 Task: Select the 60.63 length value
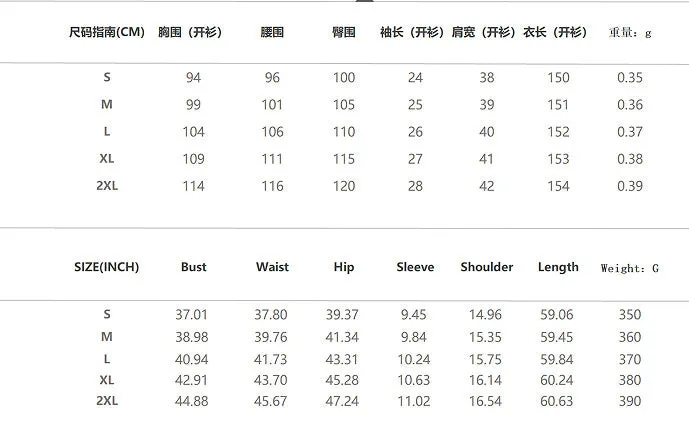tap(557, 401)
